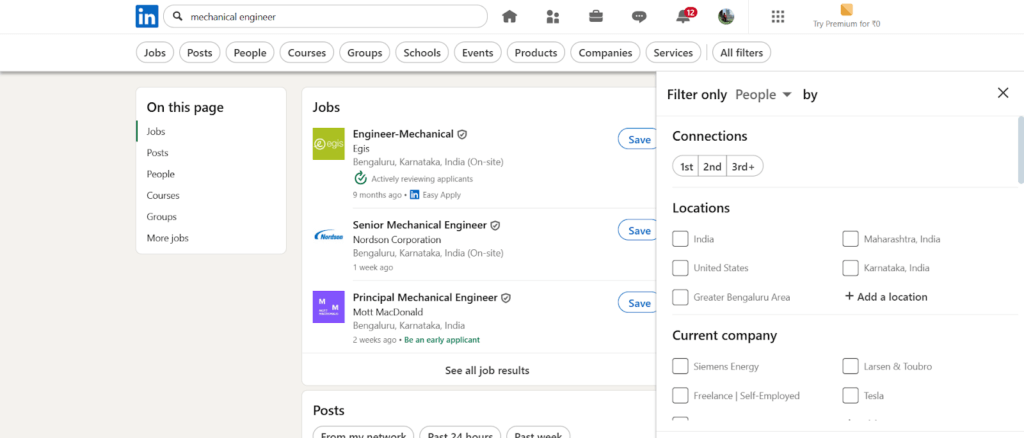1024x438 pixels.
Task: Open the apps grid icon
Action: 779,16
